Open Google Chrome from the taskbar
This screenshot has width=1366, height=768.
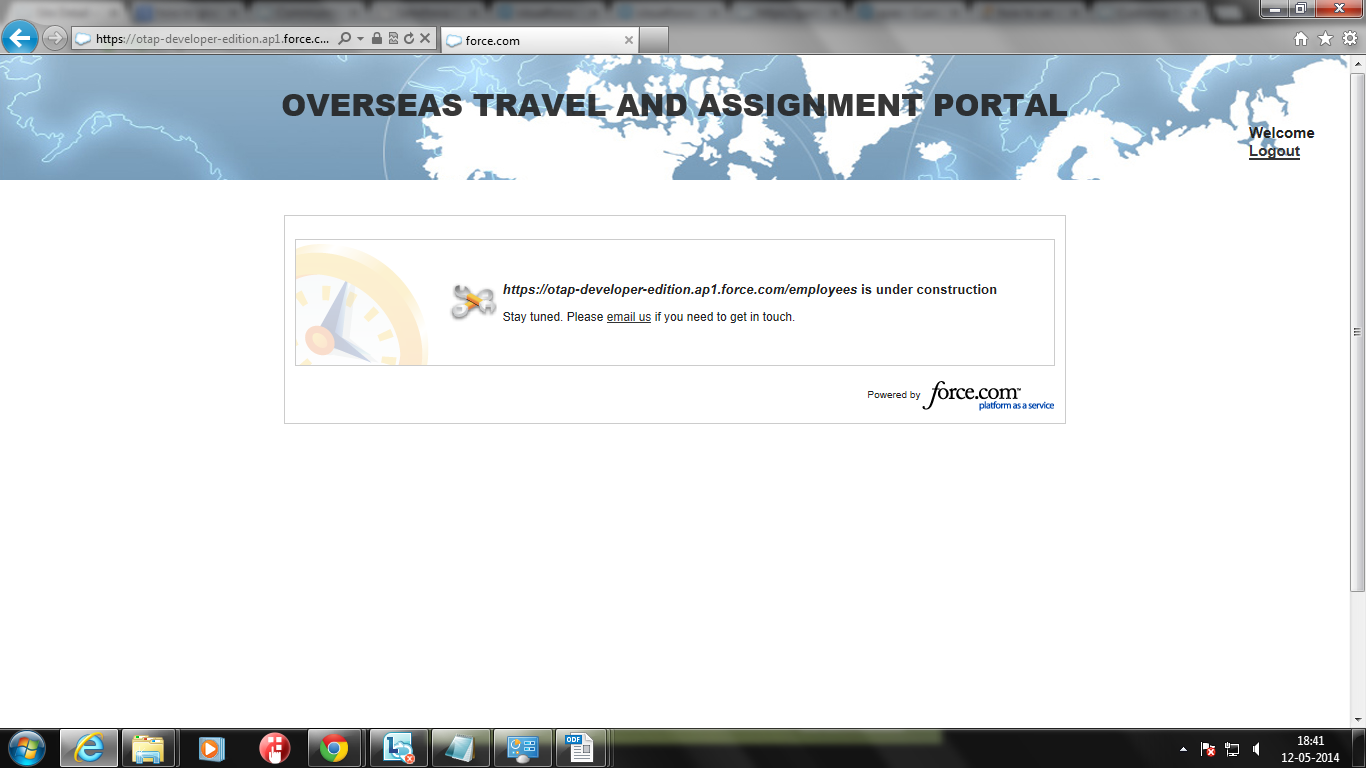point(334,748)
